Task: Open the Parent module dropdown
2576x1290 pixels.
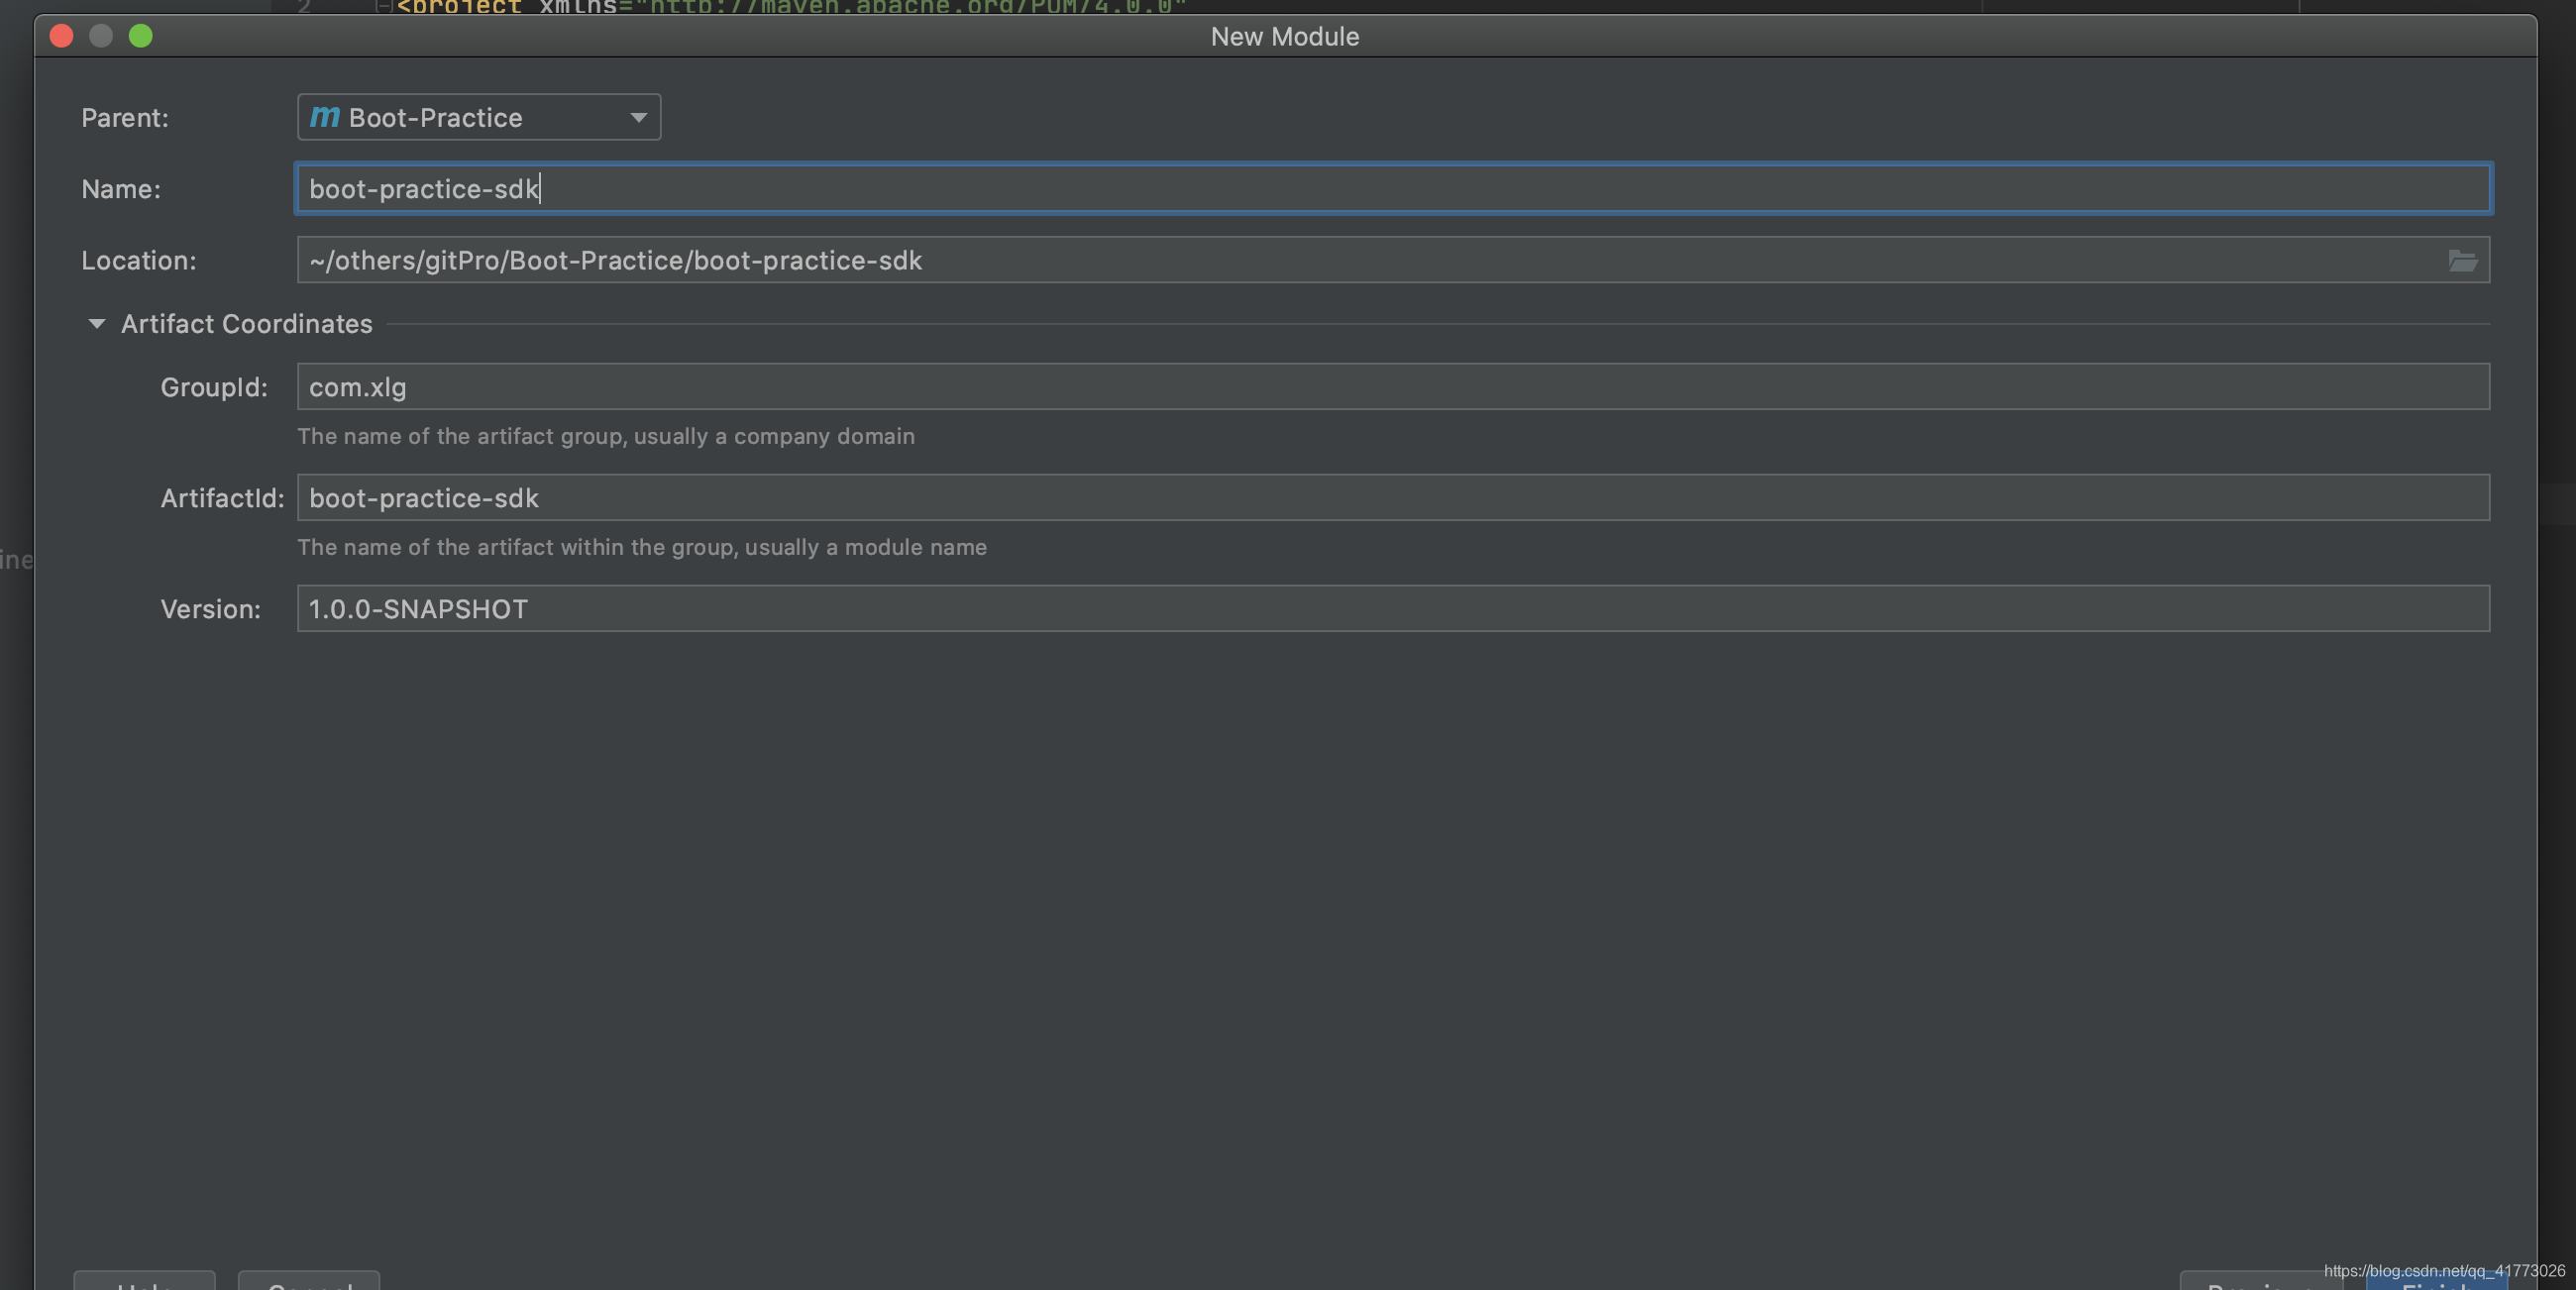Action: (x=478, y=117)
